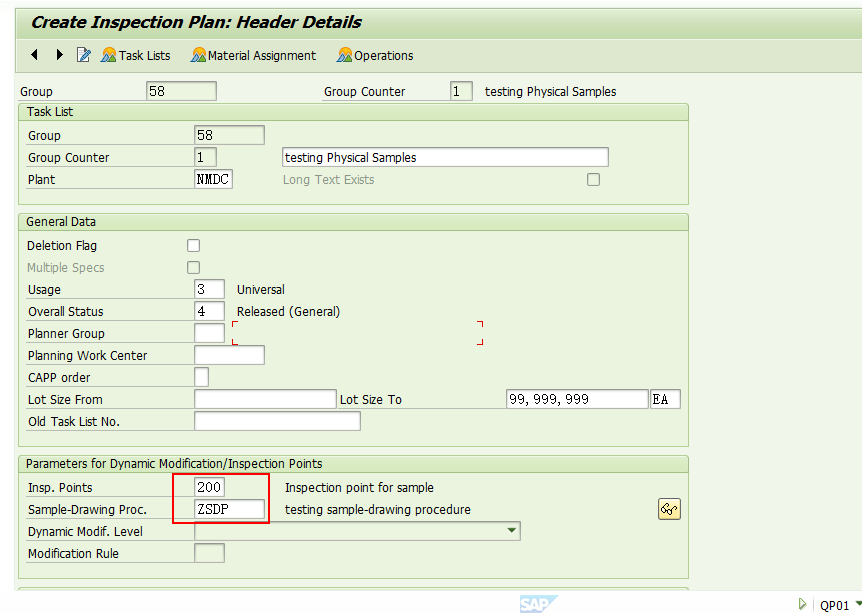Click 'Inspection point for sample' text
This screenshot has height=613, width=862.
(359, 488)
